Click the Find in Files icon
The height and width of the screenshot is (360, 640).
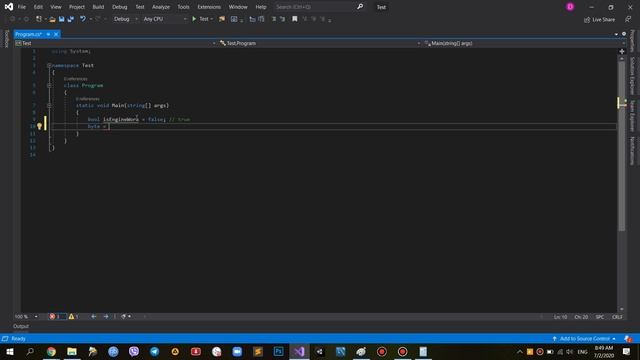click(222, 19)
